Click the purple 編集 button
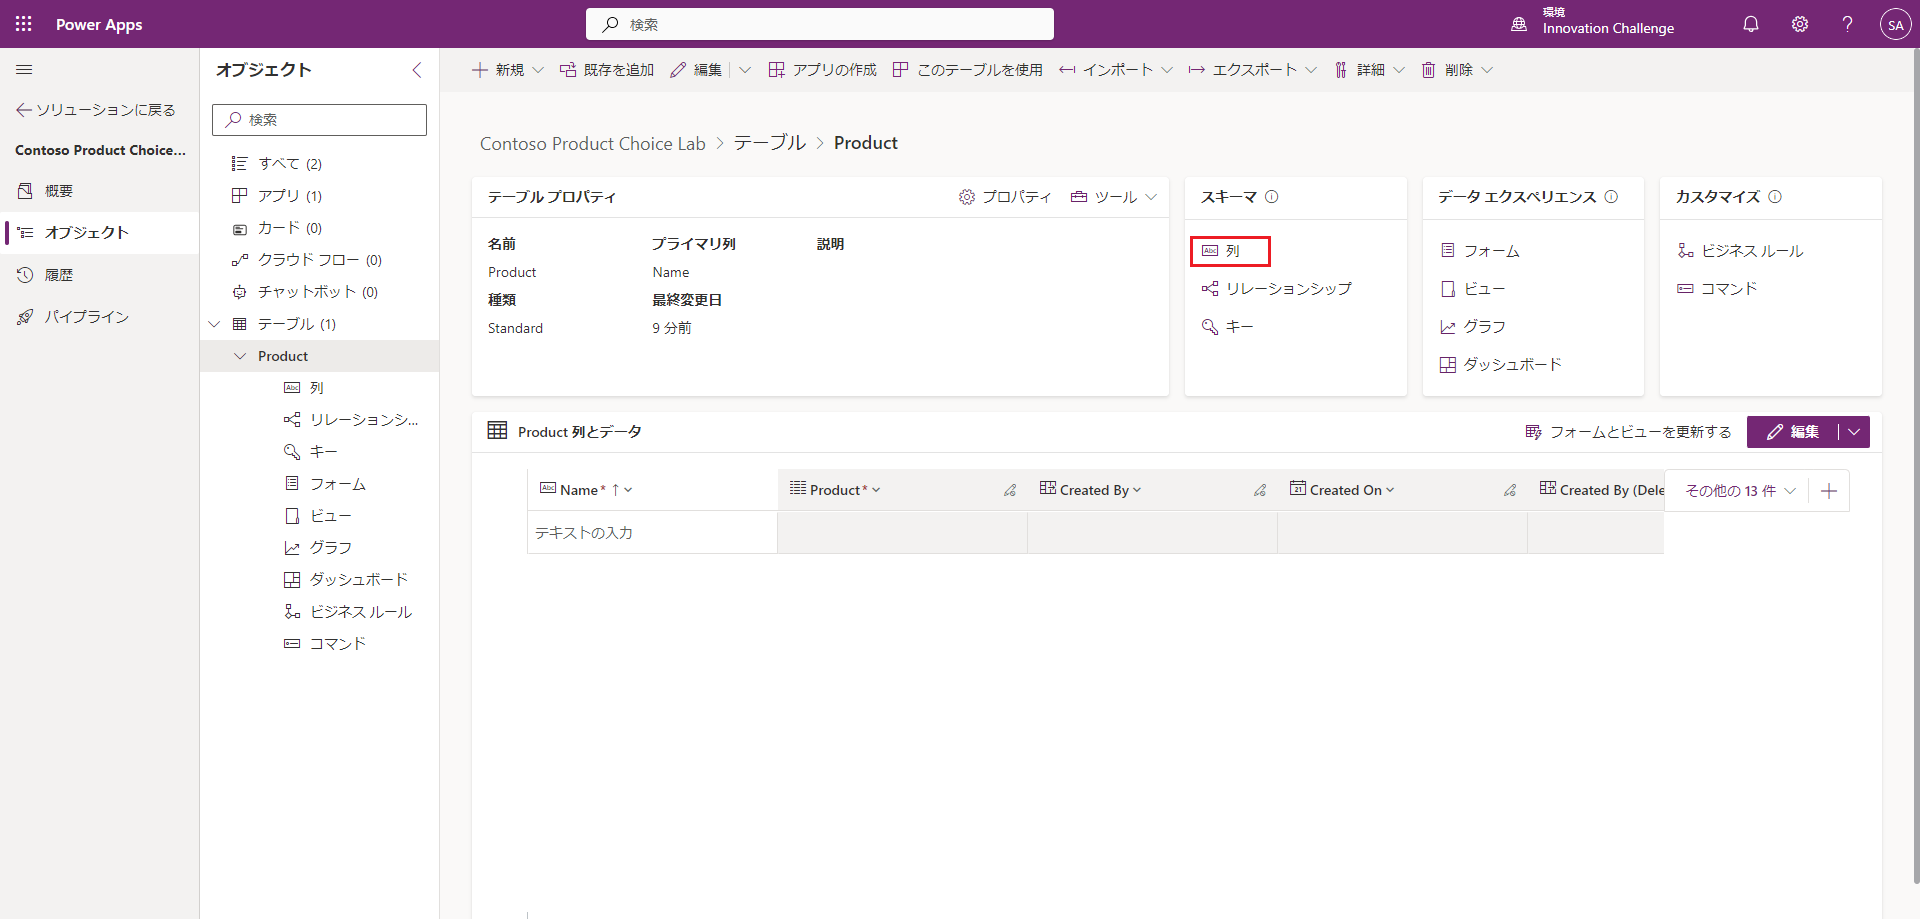The width and height of the screenshot is (1920, 919). pyautogui.click(x=1792, y=432)
